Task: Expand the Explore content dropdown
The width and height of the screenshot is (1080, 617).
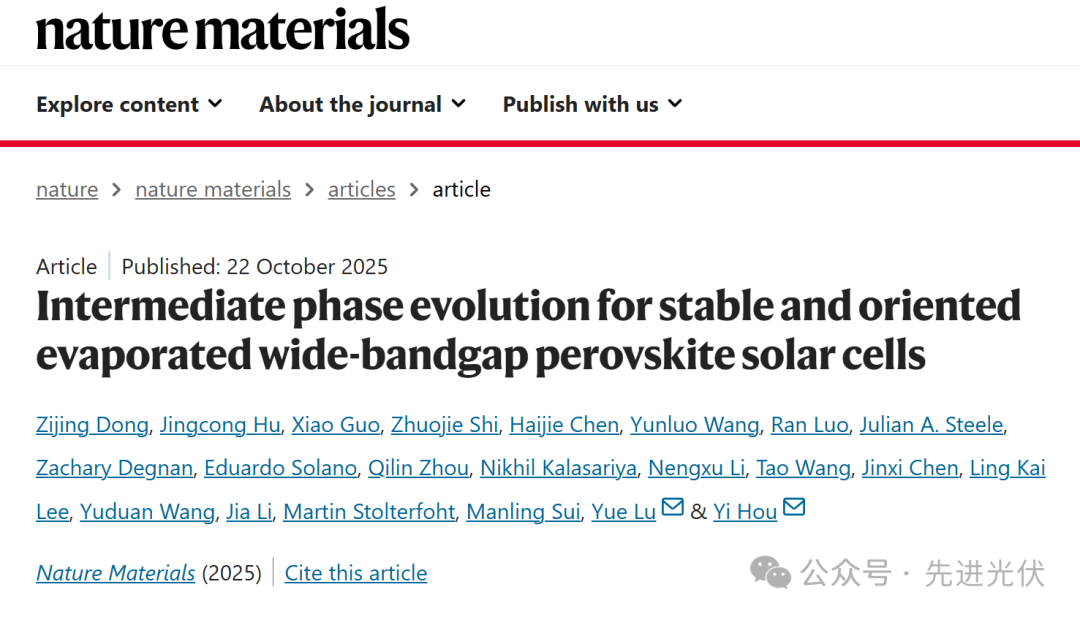Action: point(129,104)
